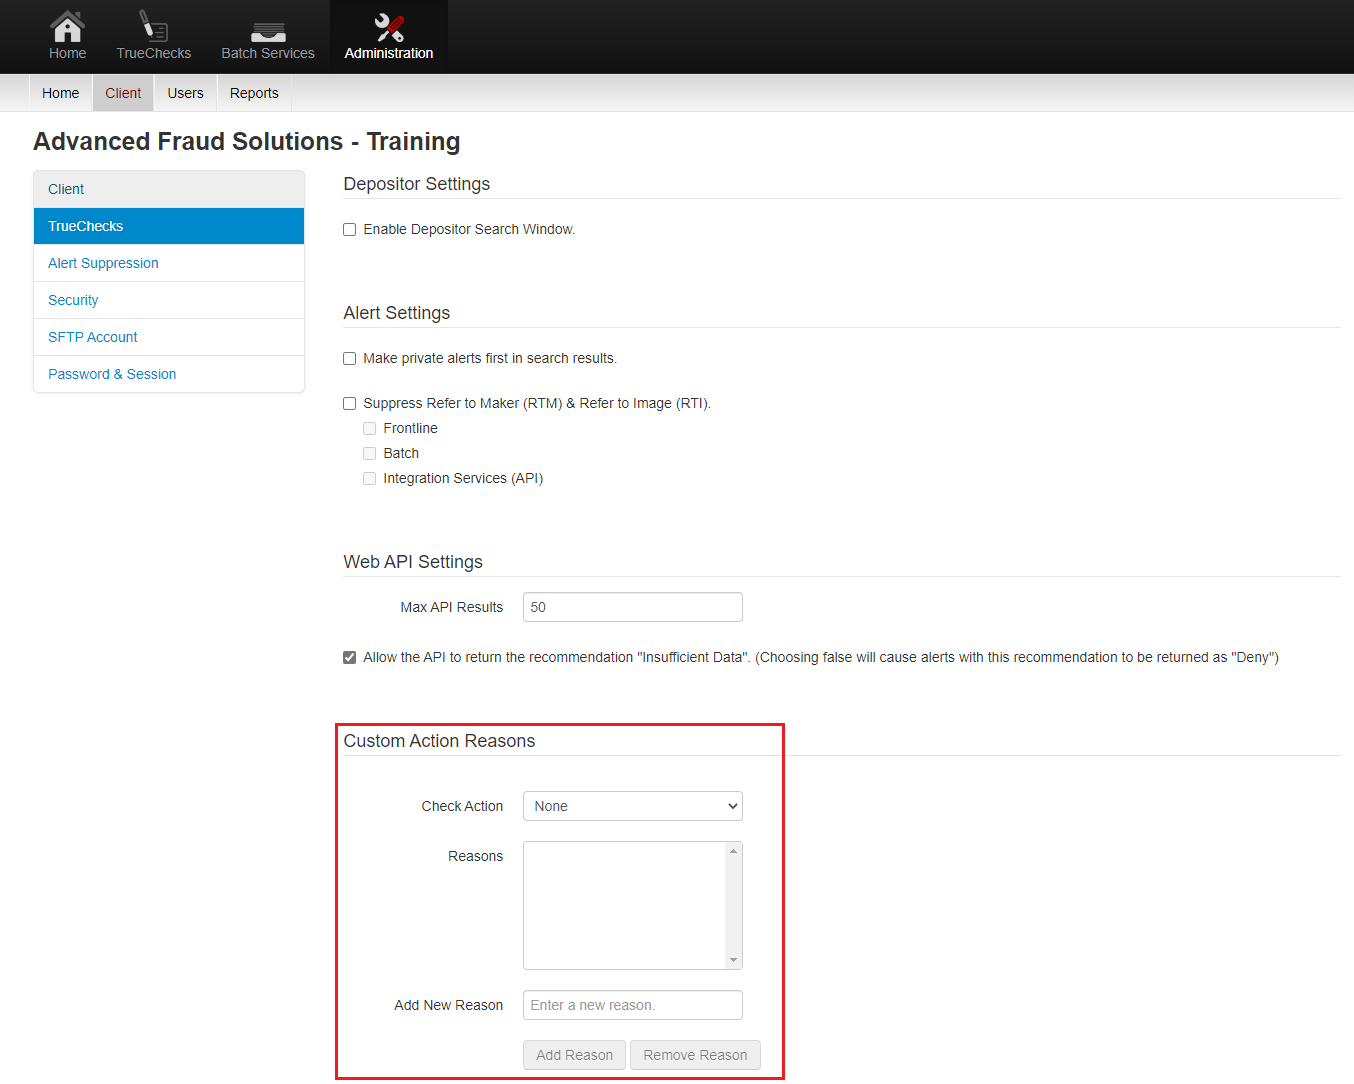Select the Client subnav tab
This screenshot has height=1084, width=1354.
(123, 93)
